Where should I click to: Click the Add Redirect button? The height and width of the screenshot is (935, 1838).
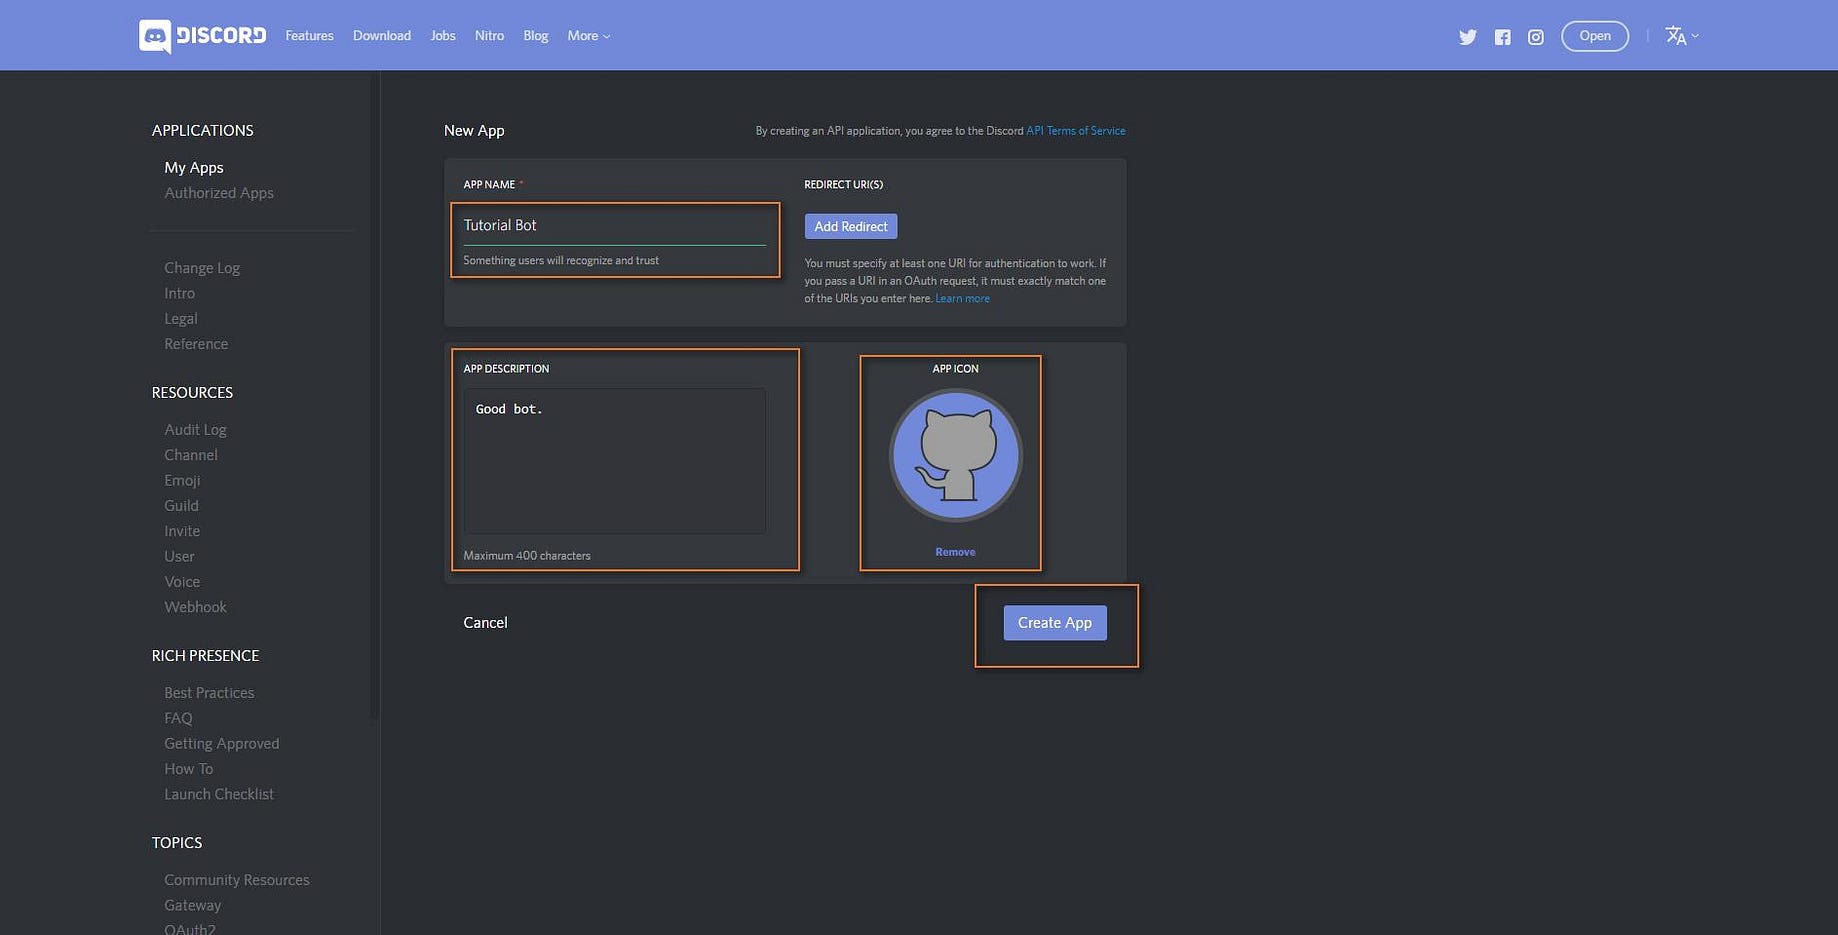851,226
